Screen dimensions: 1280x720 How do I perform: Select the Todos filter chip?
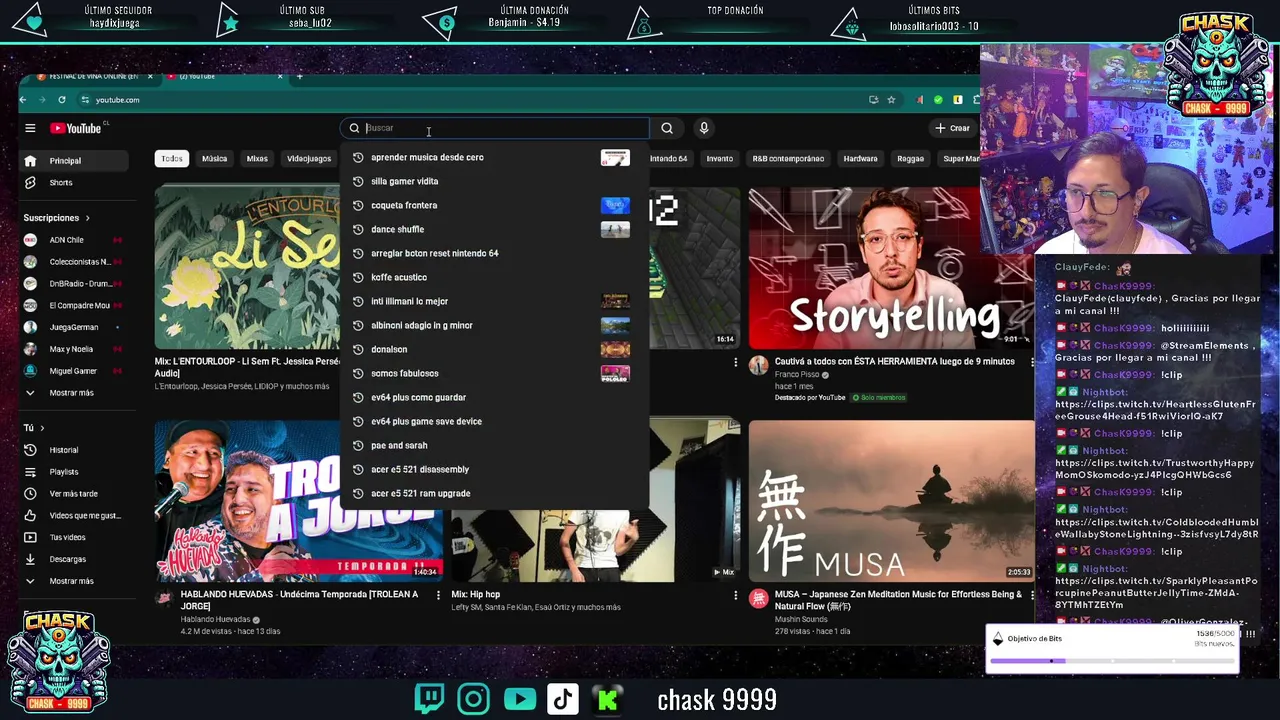(x=172, y=158)
